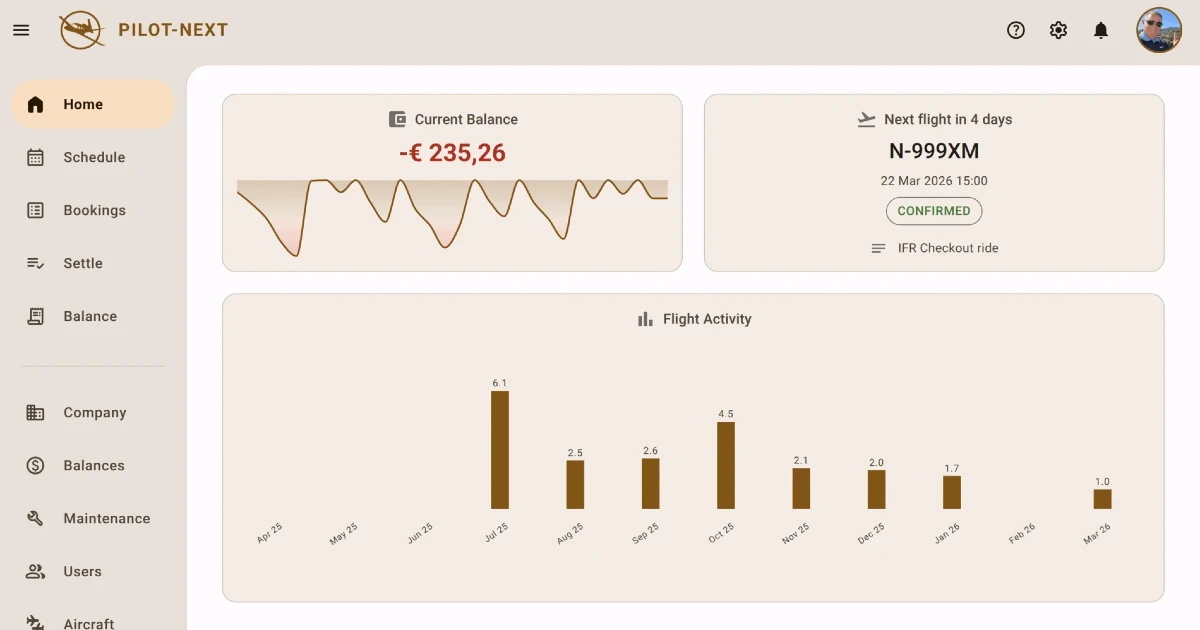Viewport: 1200px width, 630px height.
Task: Show notifications with the bell icon
Action: coord(1101,30)
